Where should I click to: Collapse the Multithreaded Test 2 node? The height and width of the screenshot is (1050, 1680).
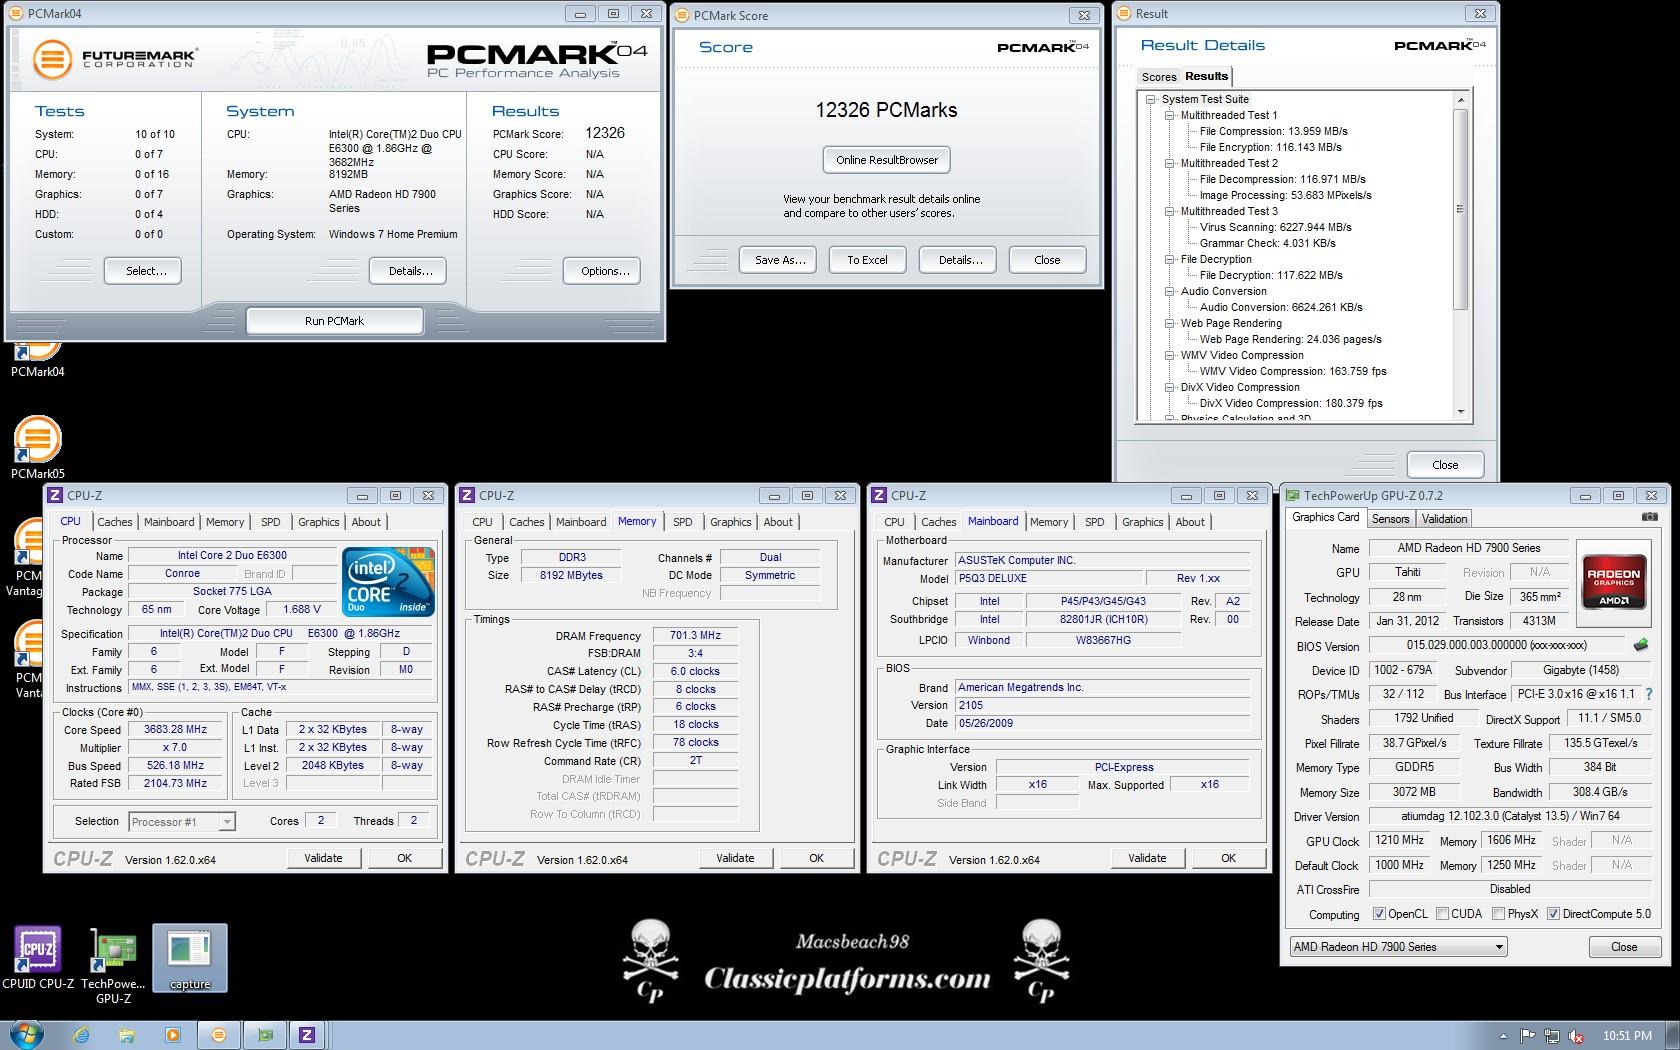tap(1170, 163)
